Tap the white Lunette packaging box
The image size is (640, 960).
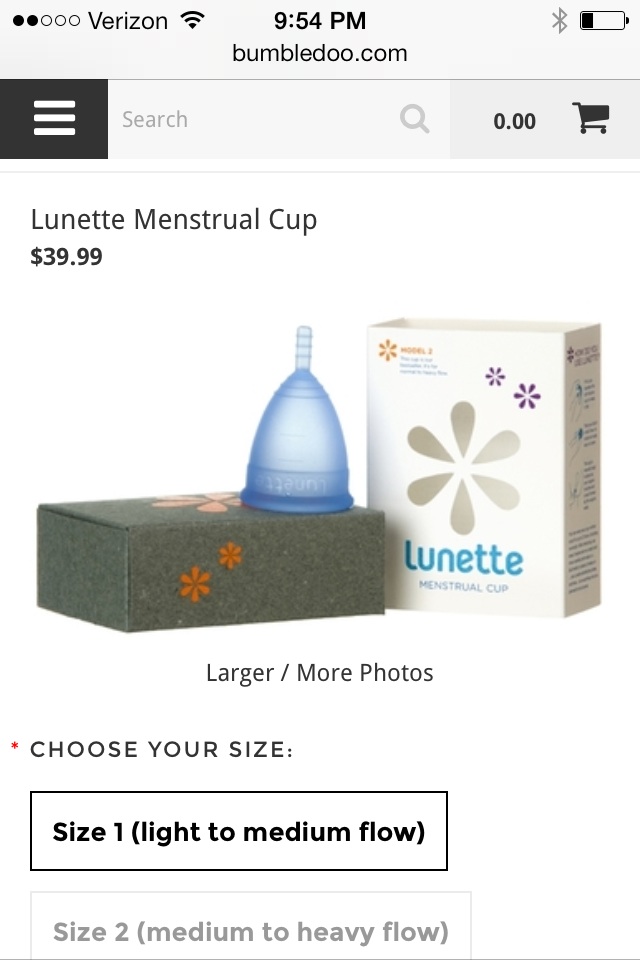coord(484,467)
